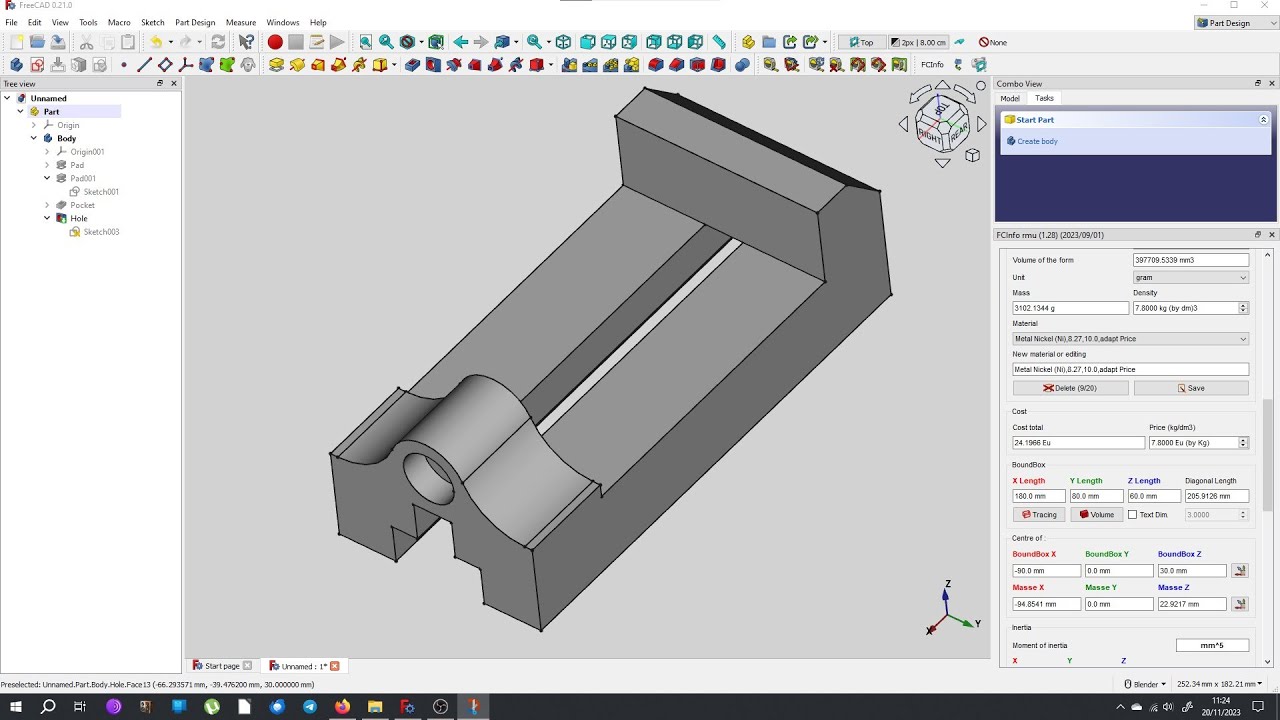Open the Macro menu
Image resolution: width=1280 pixels, height=720 pixels.
[x=119, y=22]
